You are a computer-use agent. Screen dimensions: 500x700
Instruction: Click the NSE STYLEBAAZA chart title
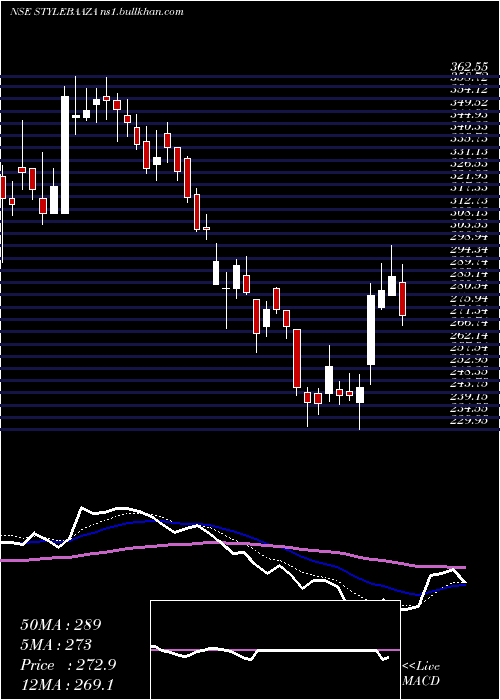coord(96,12)
